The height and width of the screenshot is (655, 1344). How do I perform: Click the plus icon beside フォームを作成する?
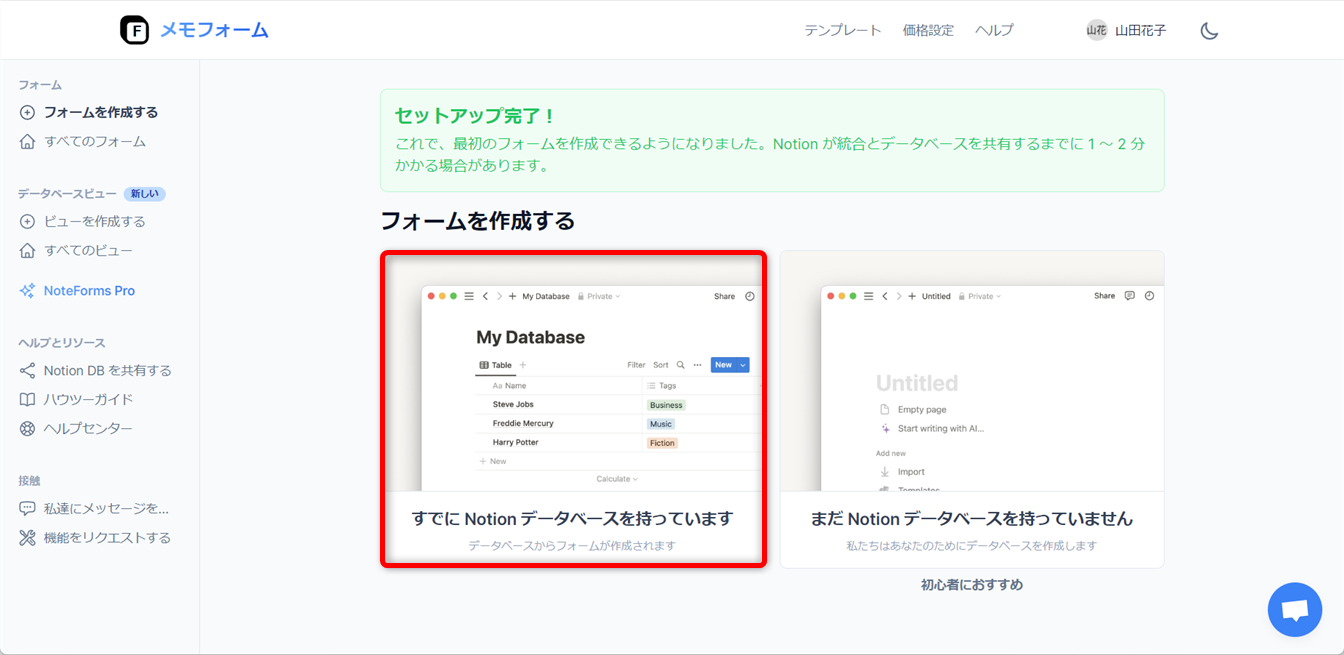(27, 113)
